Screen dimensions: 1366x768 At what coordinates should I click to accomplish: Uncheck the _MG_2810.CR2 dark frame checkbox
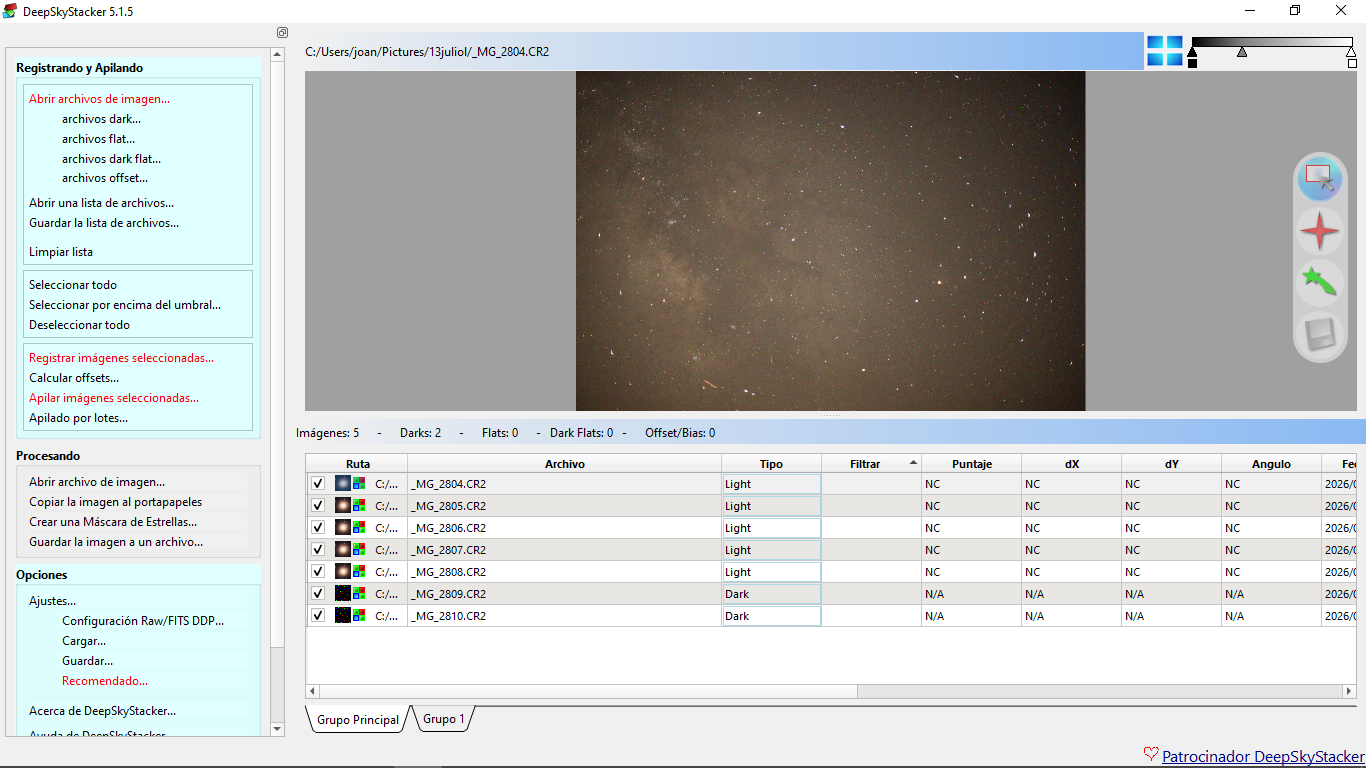[318, 616]
